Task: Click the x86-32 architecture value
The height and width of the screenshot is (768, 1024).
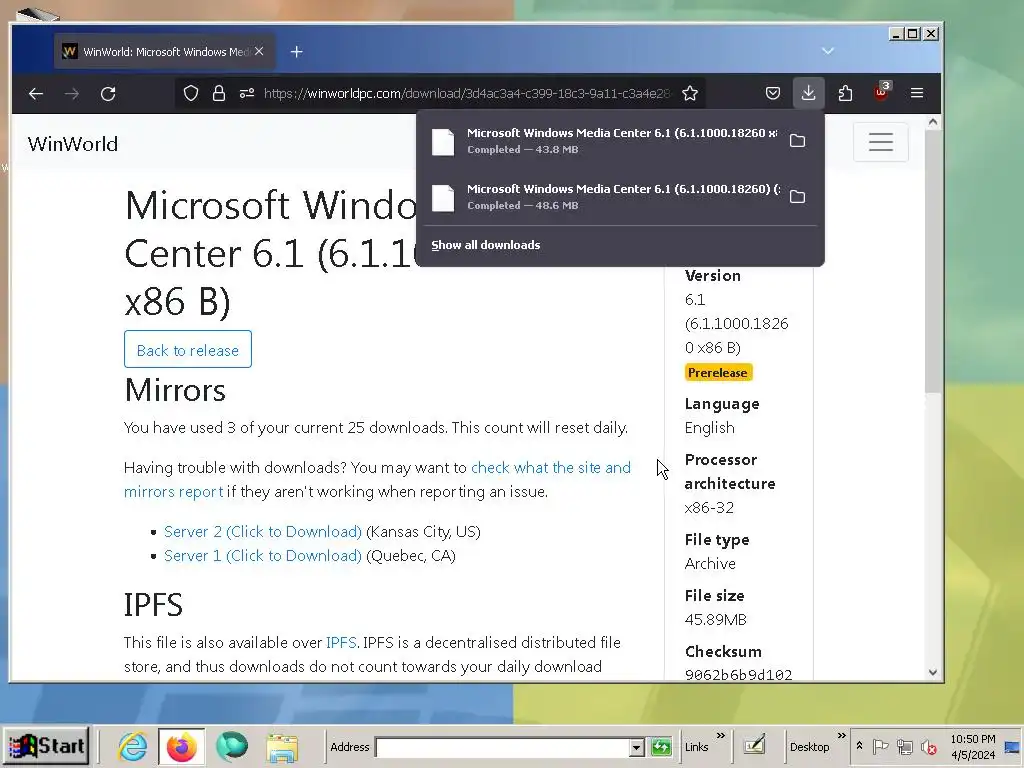Action: pos(709,507)
